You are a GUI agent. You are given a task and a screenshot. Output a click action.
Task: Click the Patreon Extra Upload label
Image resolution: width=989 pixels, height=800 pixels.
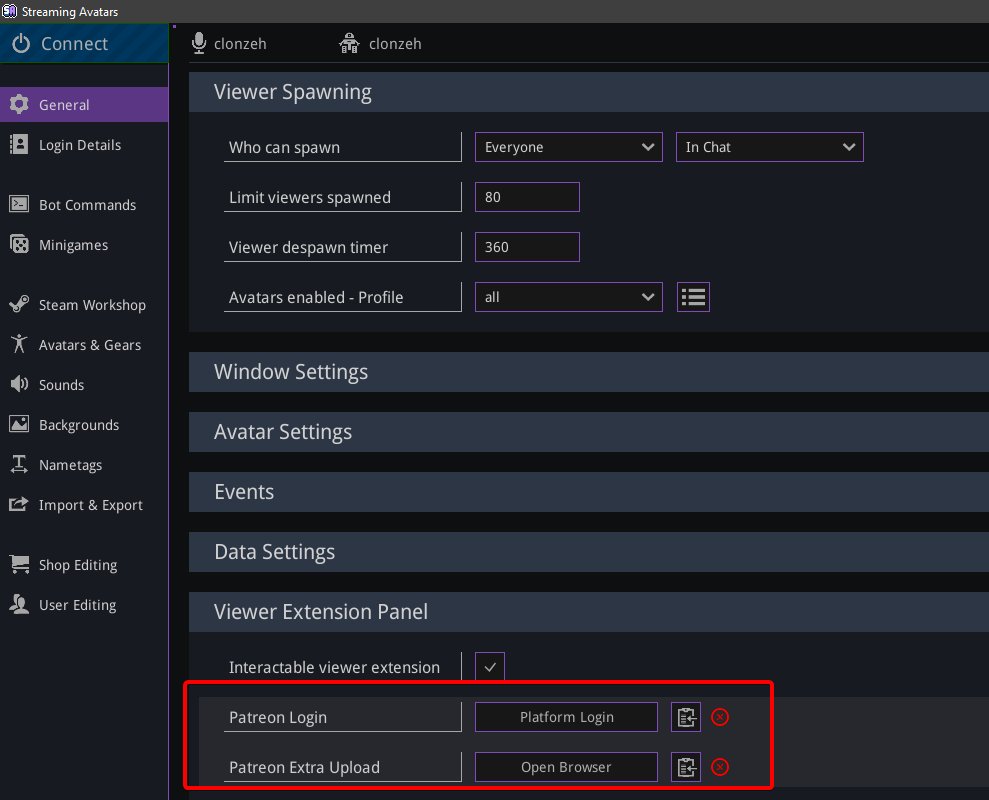click(x=304, y=767)
